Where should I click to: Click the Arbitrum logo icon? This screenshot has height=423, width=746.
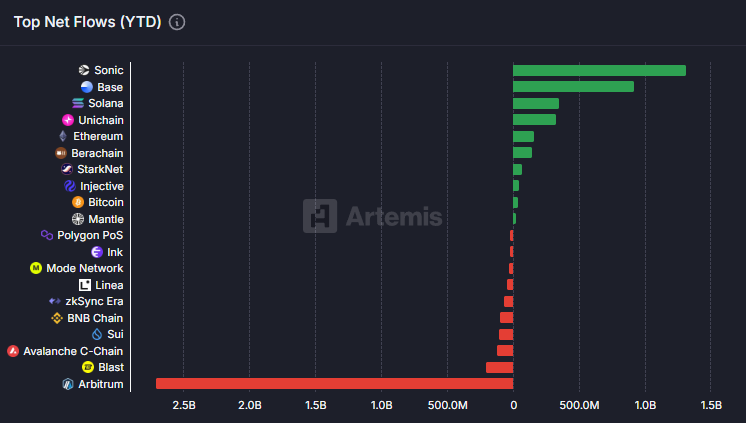(68, 384)
